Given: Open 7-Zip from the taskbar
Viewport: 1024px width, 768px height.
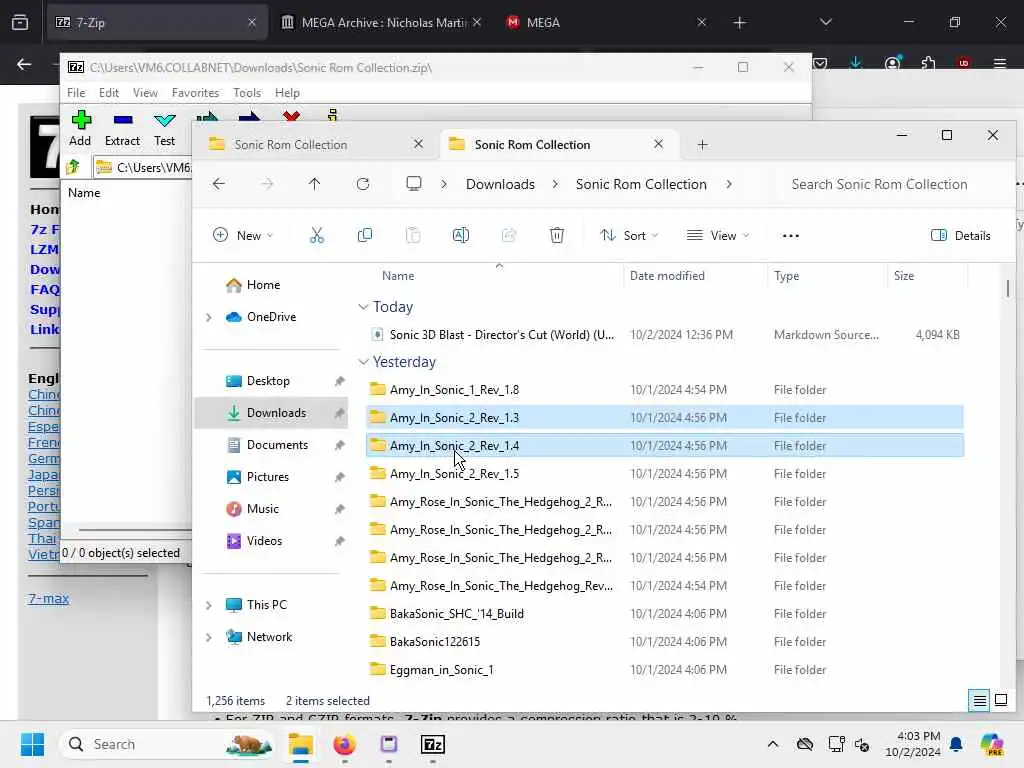Looking at the screenshot, I should (432, 744).
